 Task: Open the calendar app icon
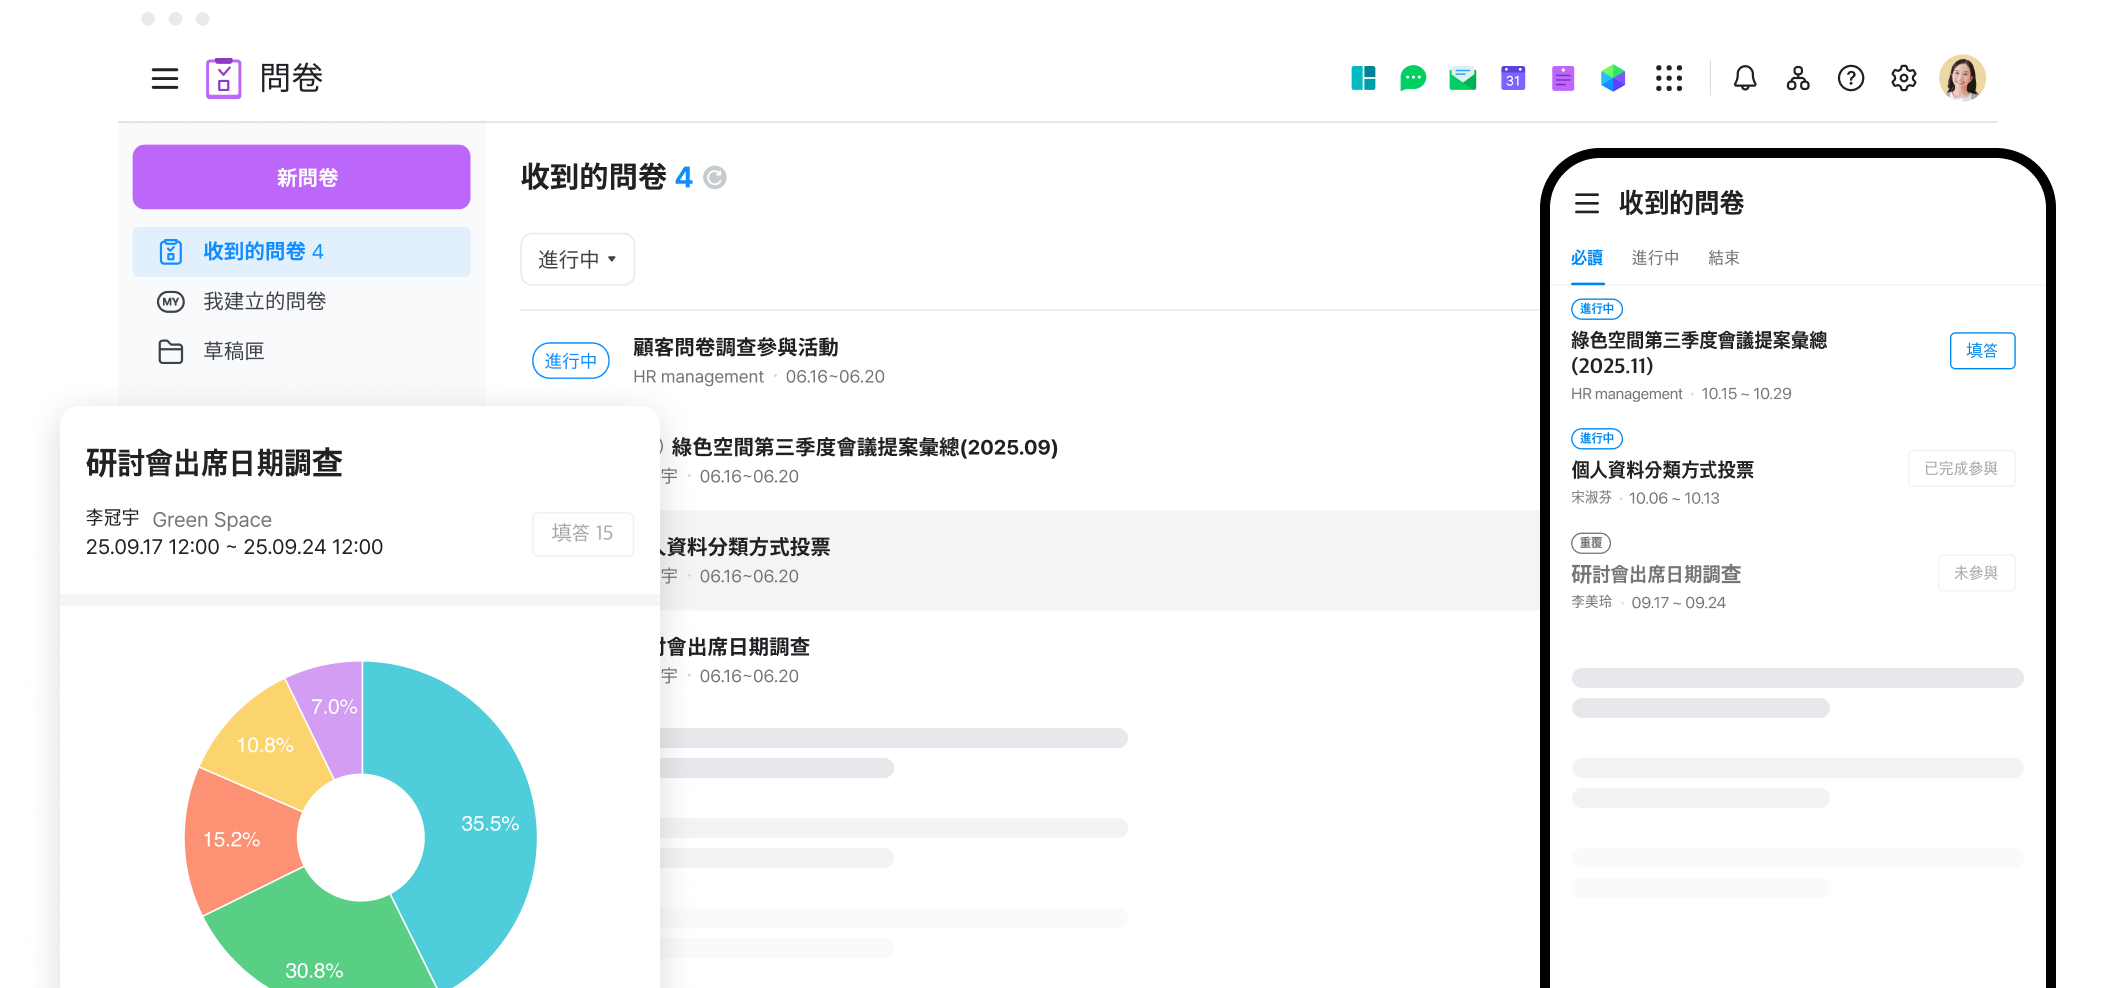1512,78
